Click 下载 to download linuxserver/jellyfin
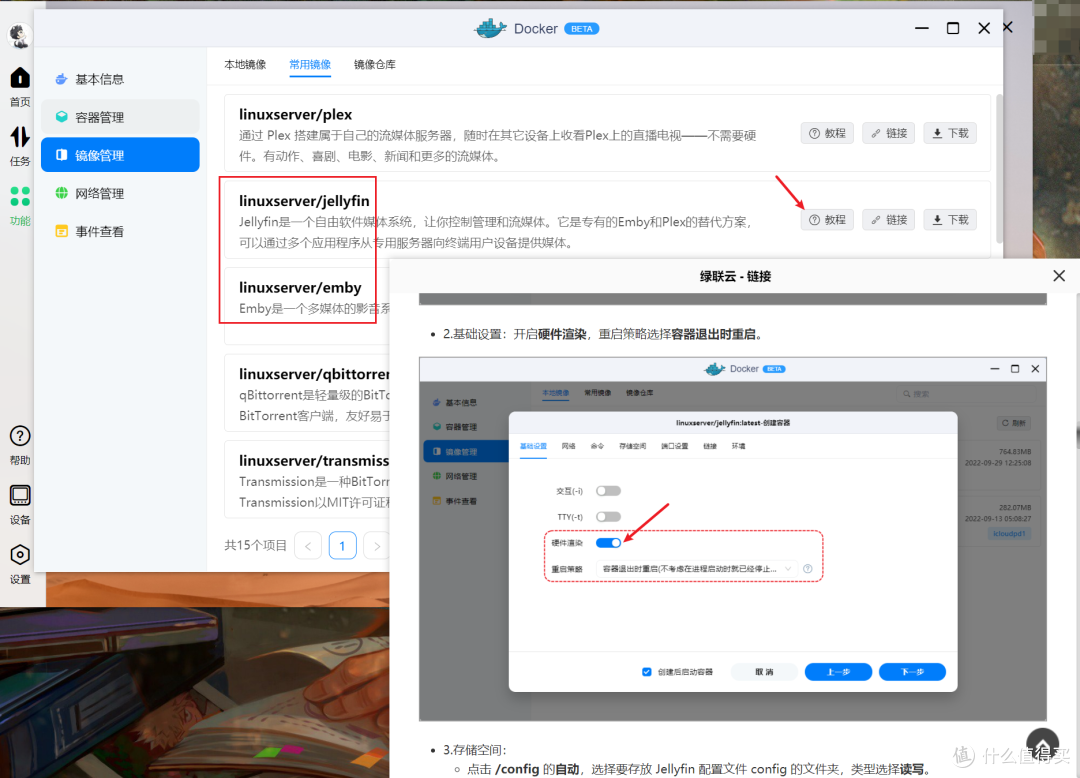 (950, 220)
